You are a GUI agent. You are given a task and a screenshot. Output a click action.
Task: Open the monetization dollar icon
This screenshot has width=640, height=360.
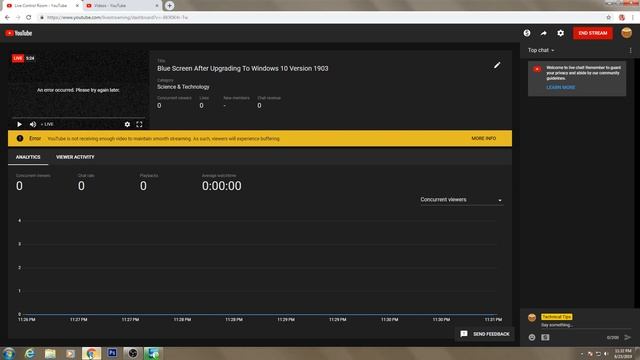(527, 33)
